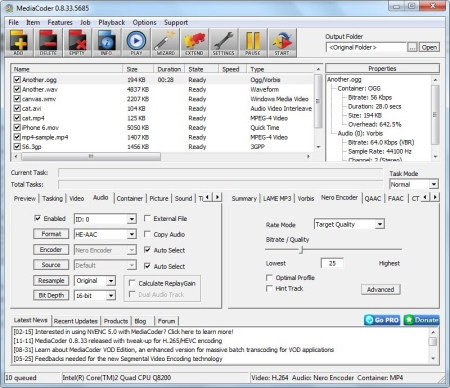Image resolution: width=450 pixels, height=388 pixels.
Task: Click the Properties panel header
Action: click(382, 68)
